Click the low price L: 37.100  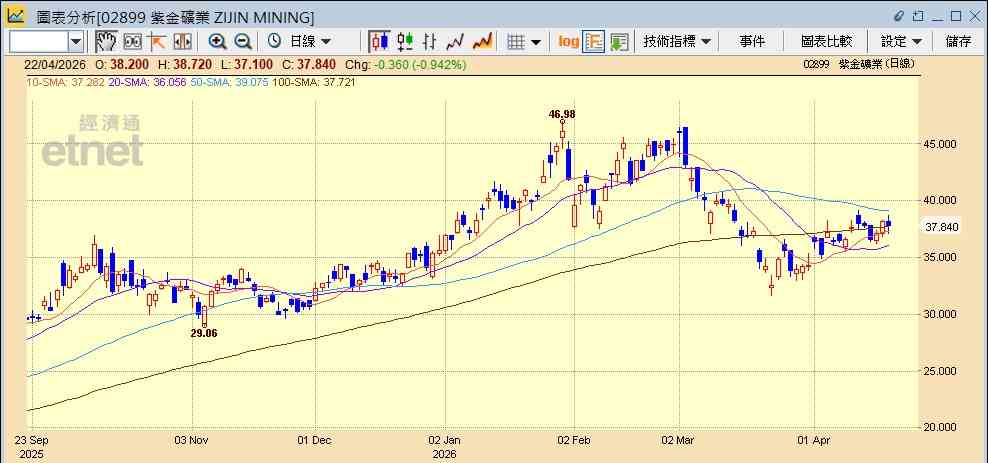point(247,64)
